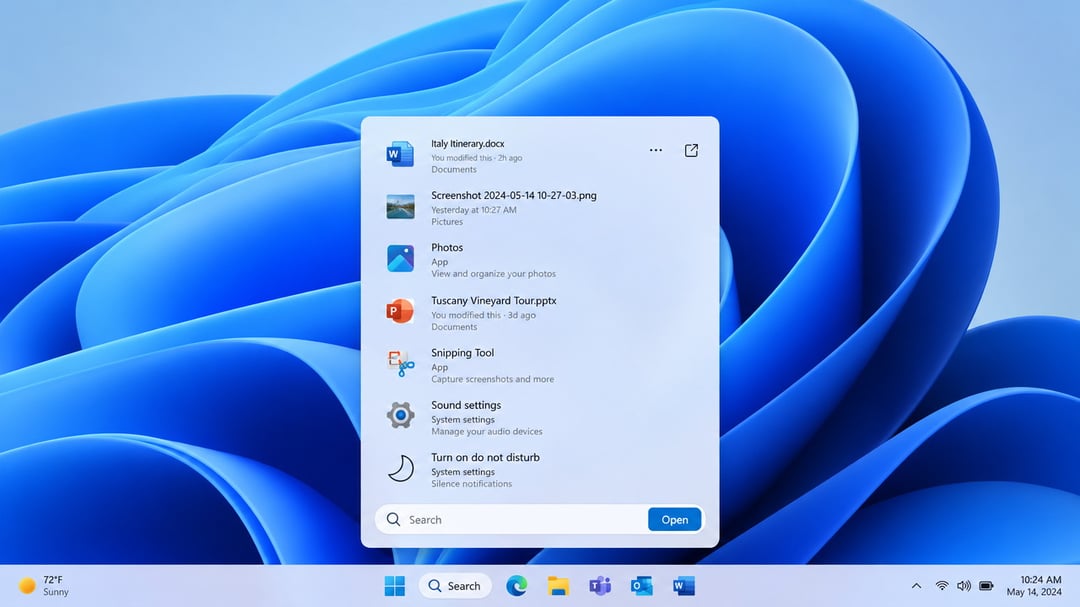Viewport: 1080px width, 607px height.
Task: Select the Sound settings result title
Action: click(x=466, y=405)
